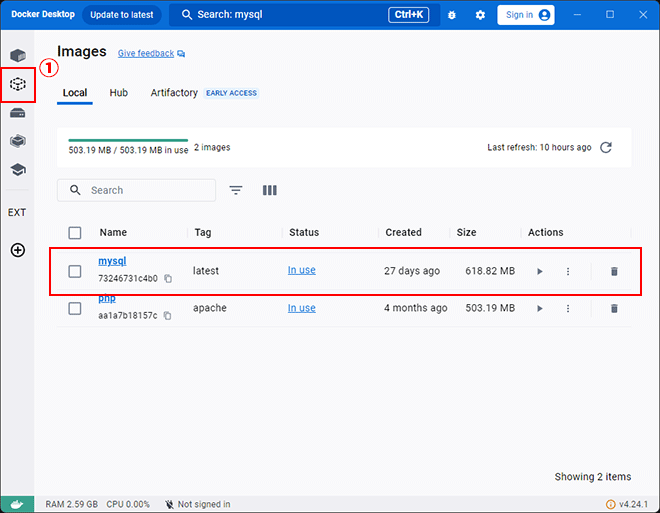660x513 pixels.
Task: Select the php image checkbox
Action: [75, 308]
